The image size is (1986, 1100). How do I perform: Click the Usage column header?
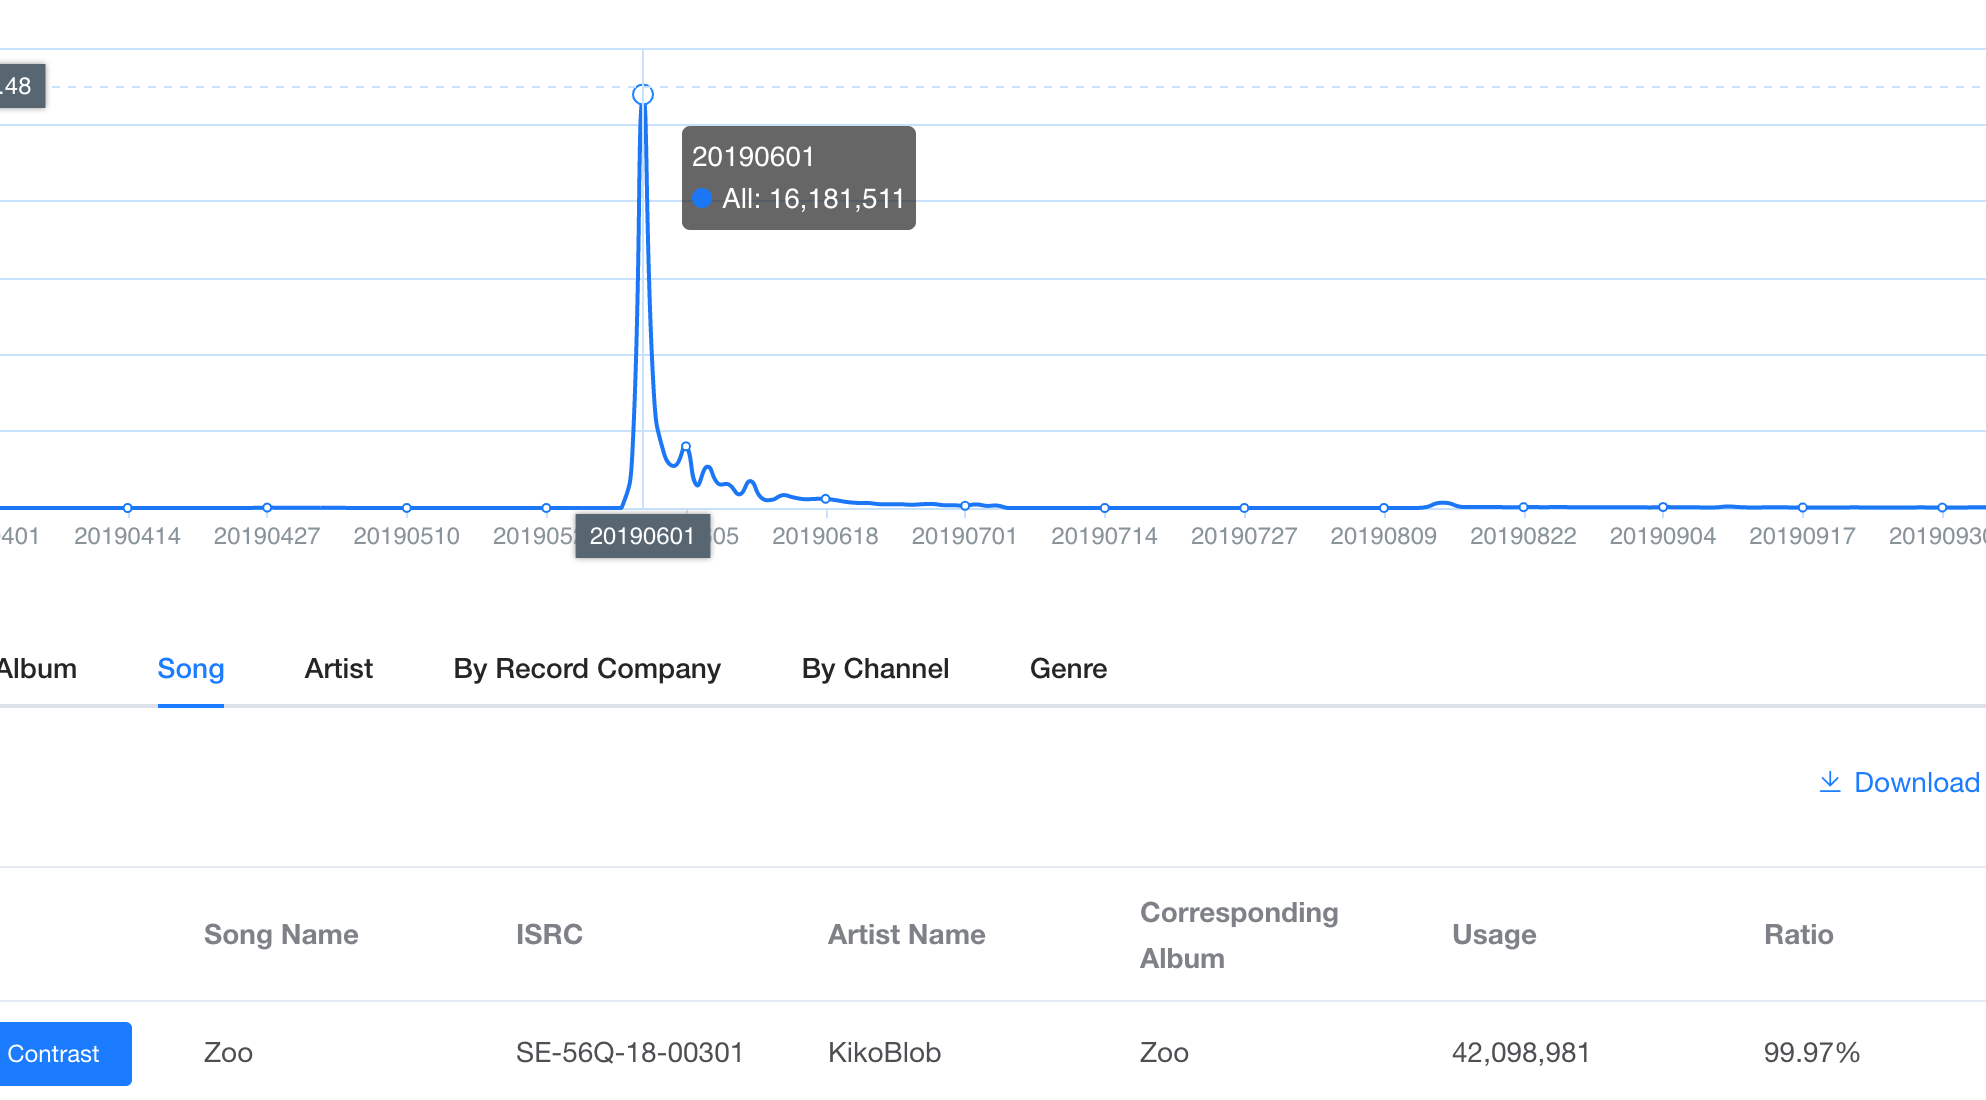[1494, 934]
